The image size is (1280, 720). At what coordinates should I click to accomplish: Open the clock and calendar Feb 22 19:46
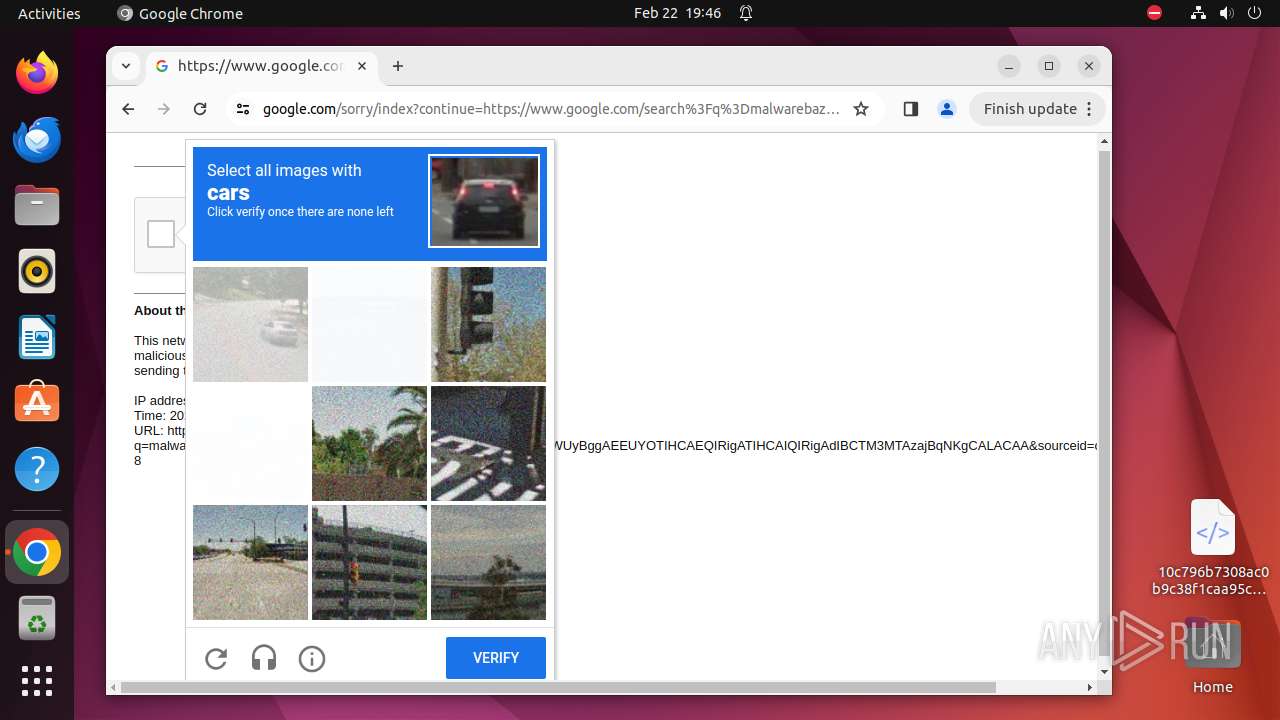coord(677,13)
